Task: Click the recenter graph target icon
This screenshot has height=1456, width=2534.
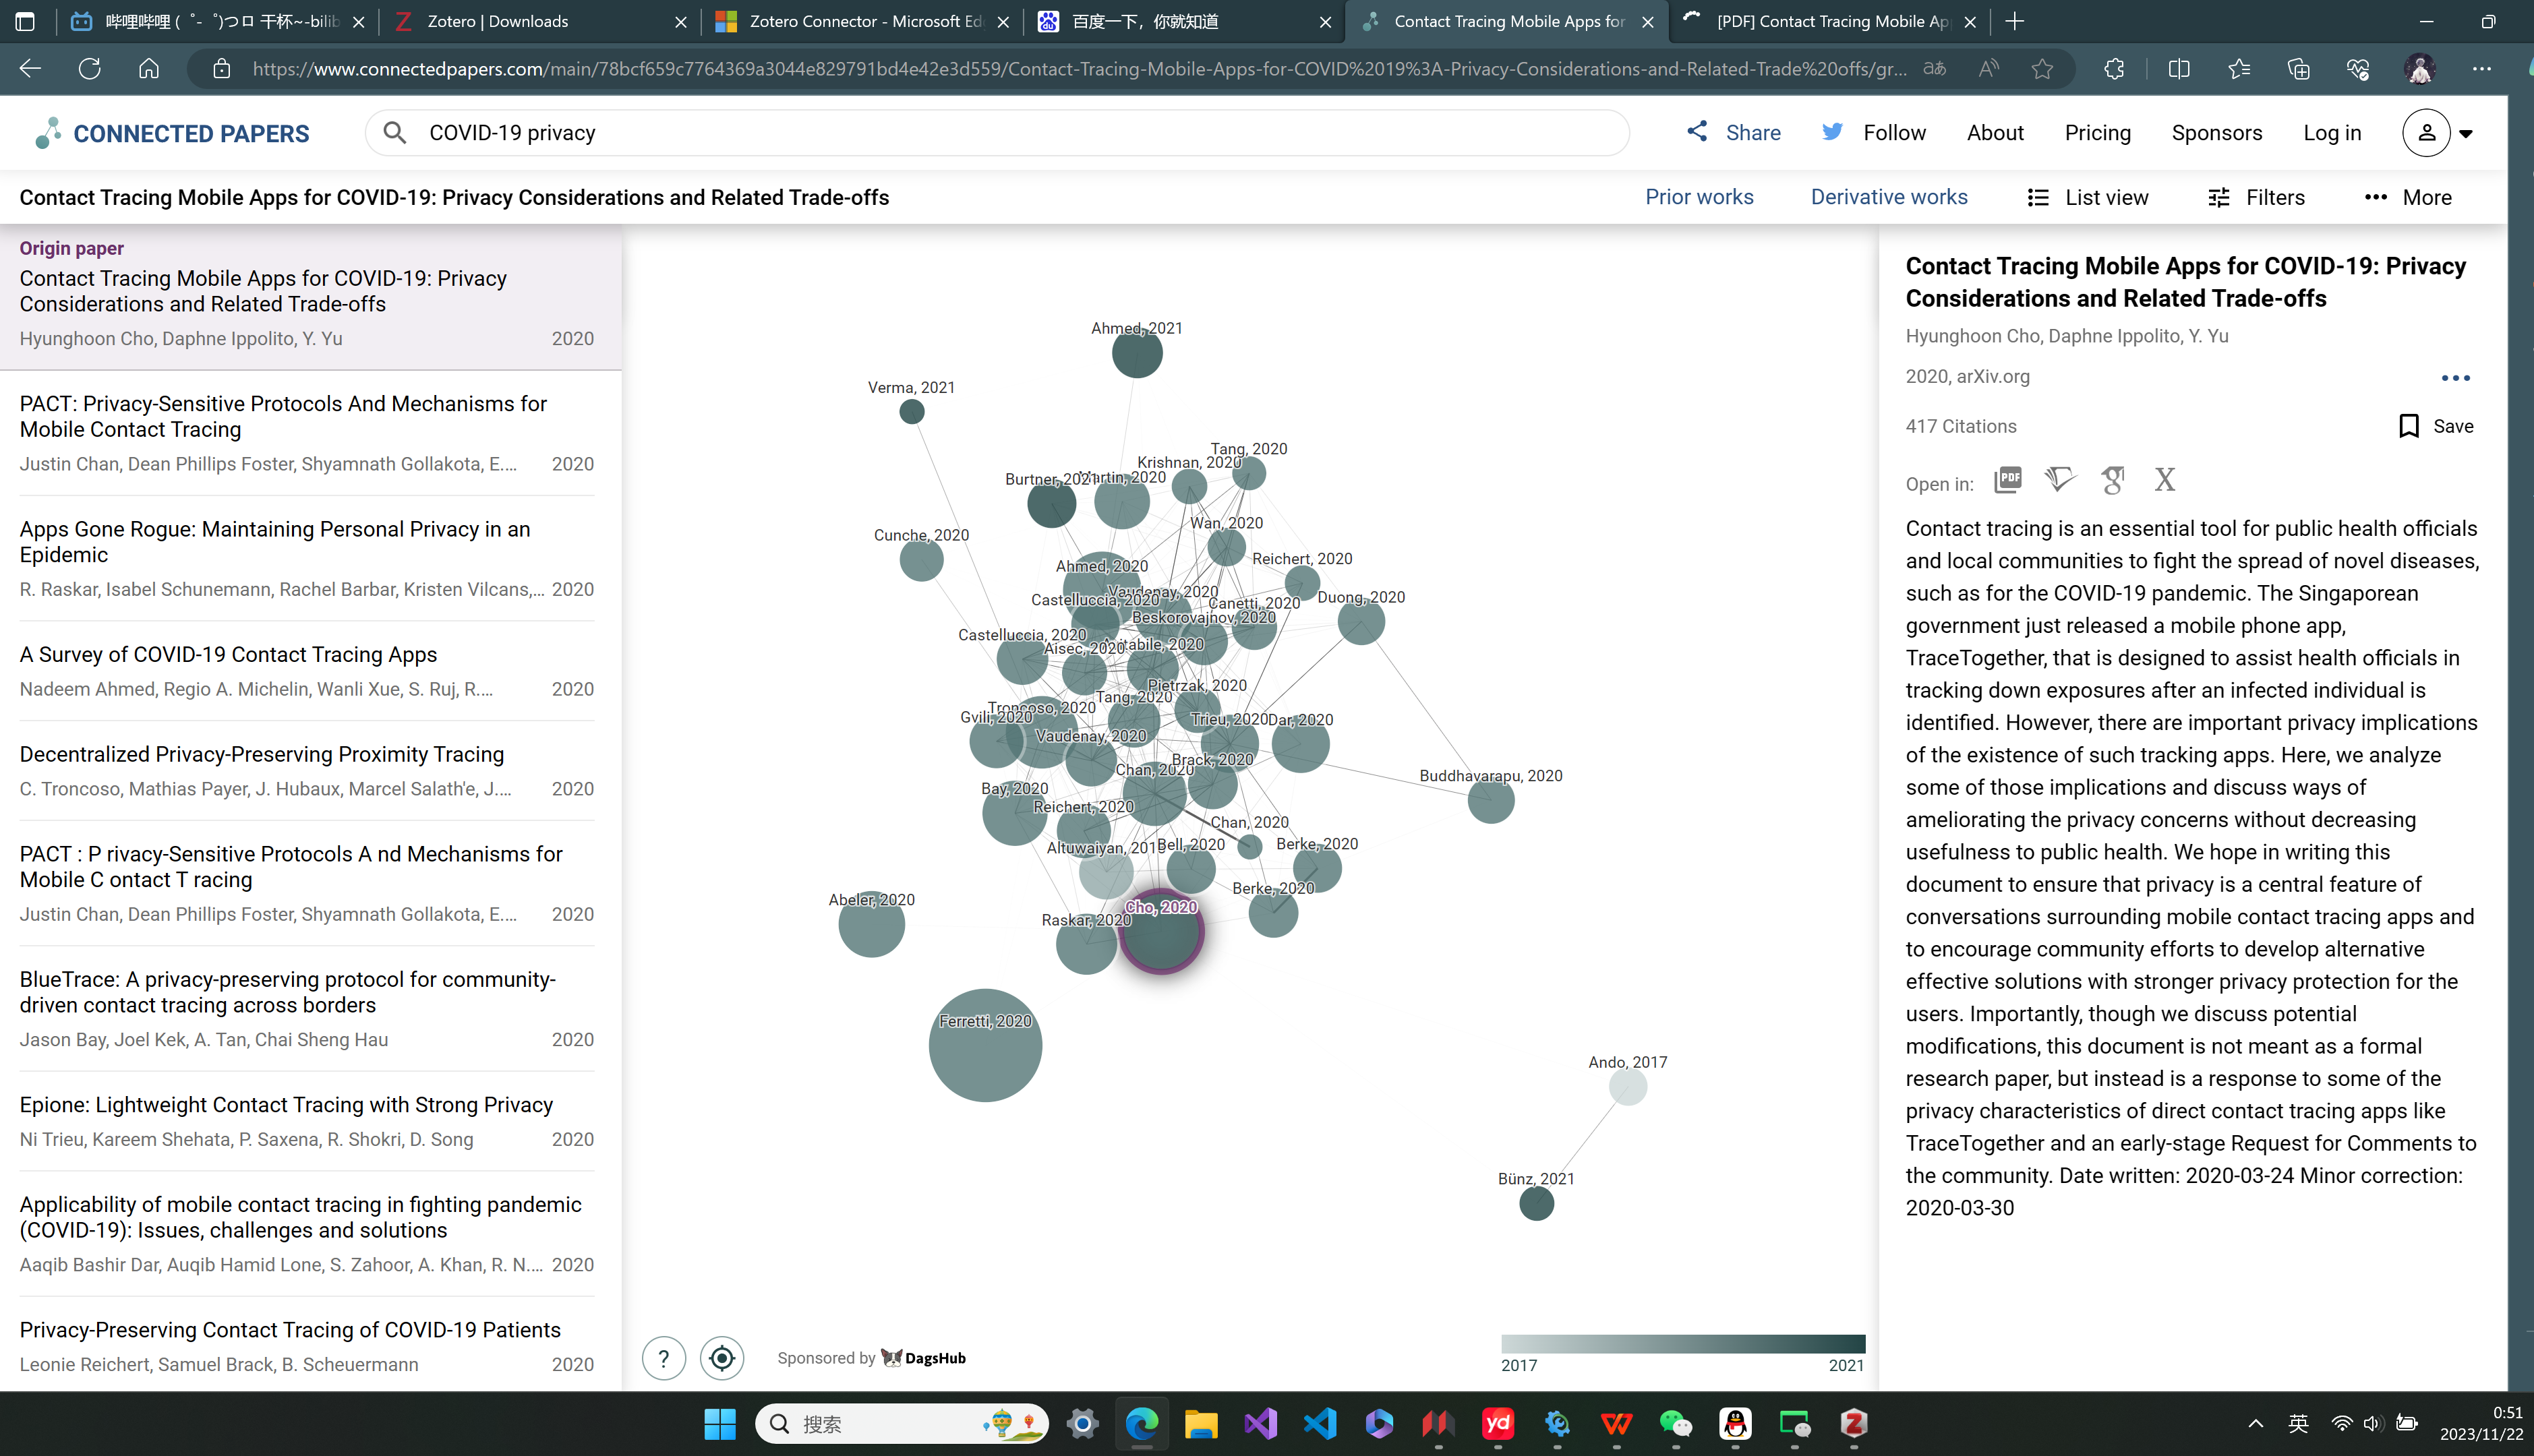Action: pyautogui.click(x=722, y=1358)
